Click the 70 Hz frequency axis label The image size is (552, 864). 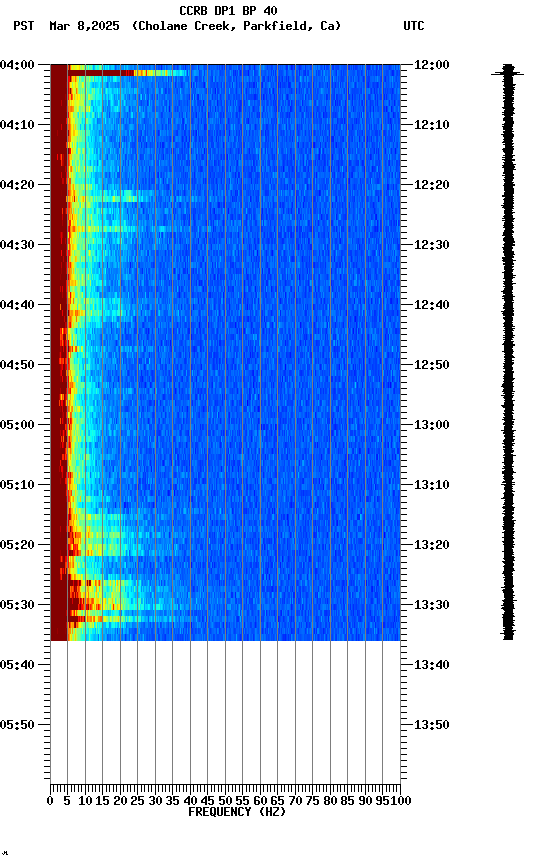pos(295,801)
